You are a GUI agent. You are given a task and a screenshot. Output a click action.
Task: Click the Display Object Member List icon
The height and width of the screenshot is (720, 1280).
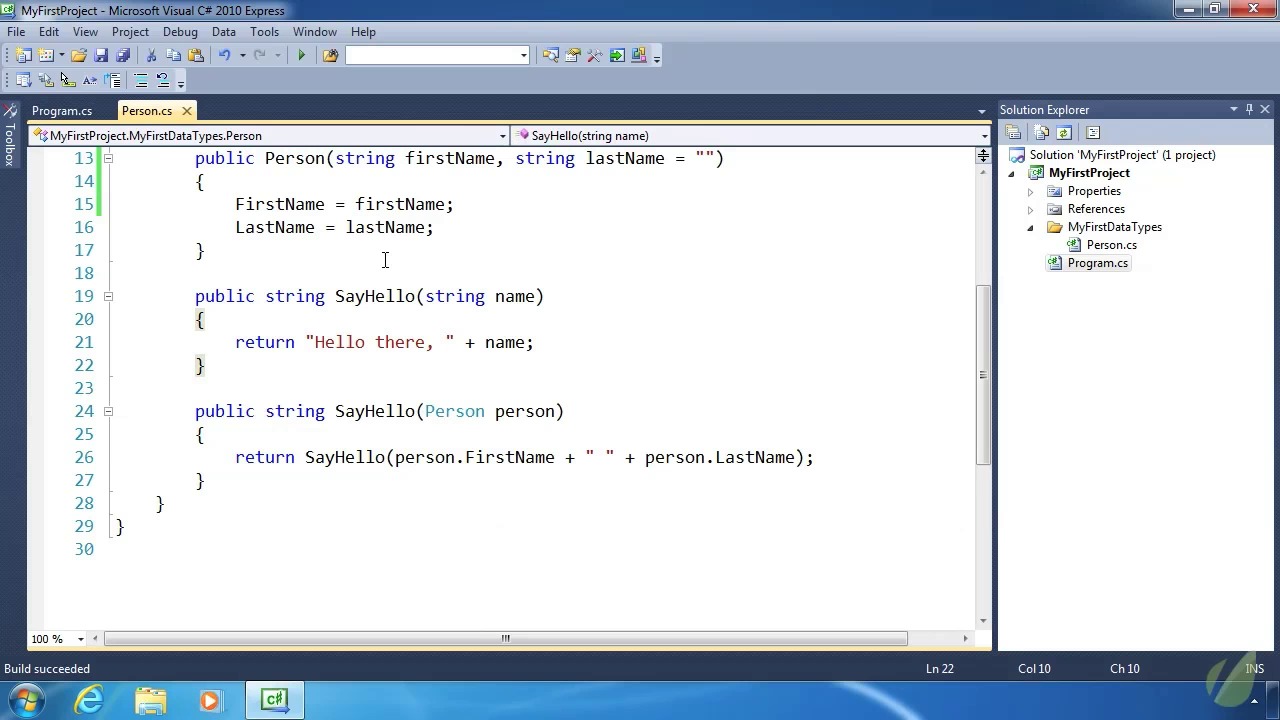click(23, 81)
